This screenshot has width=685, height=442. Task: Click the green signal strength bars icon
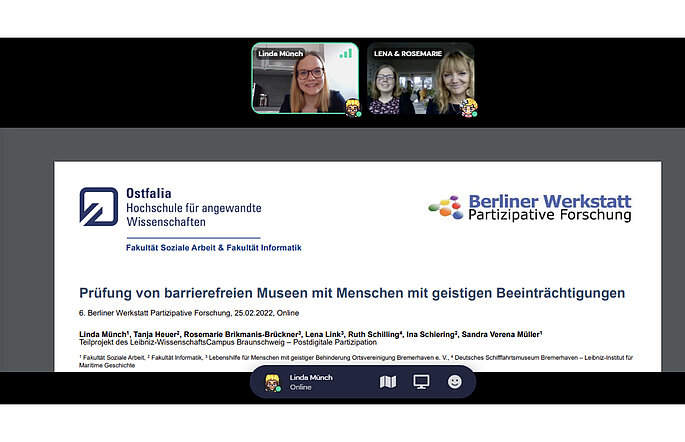pyautogui.click(x=346, y=53)
